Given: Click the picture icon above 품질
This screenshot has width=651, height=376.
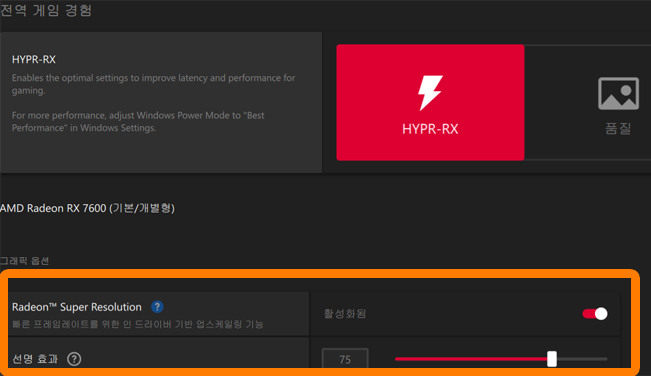Looking at the screenshot, I should (618, 93).
